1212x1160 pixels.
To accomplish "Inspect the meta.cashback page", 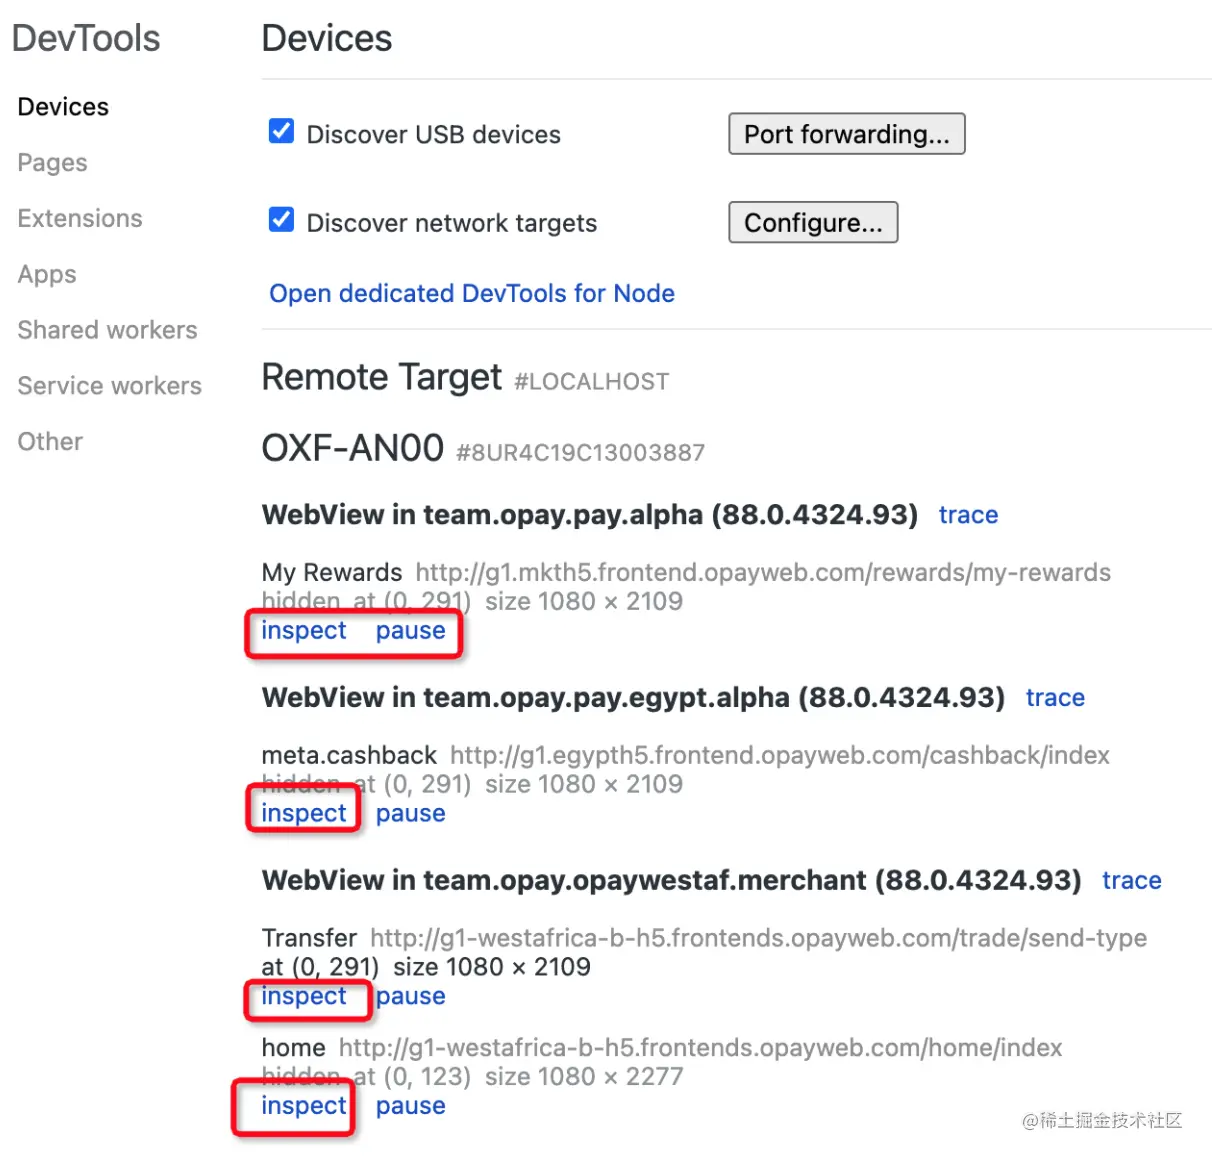I will click(304, 814).
